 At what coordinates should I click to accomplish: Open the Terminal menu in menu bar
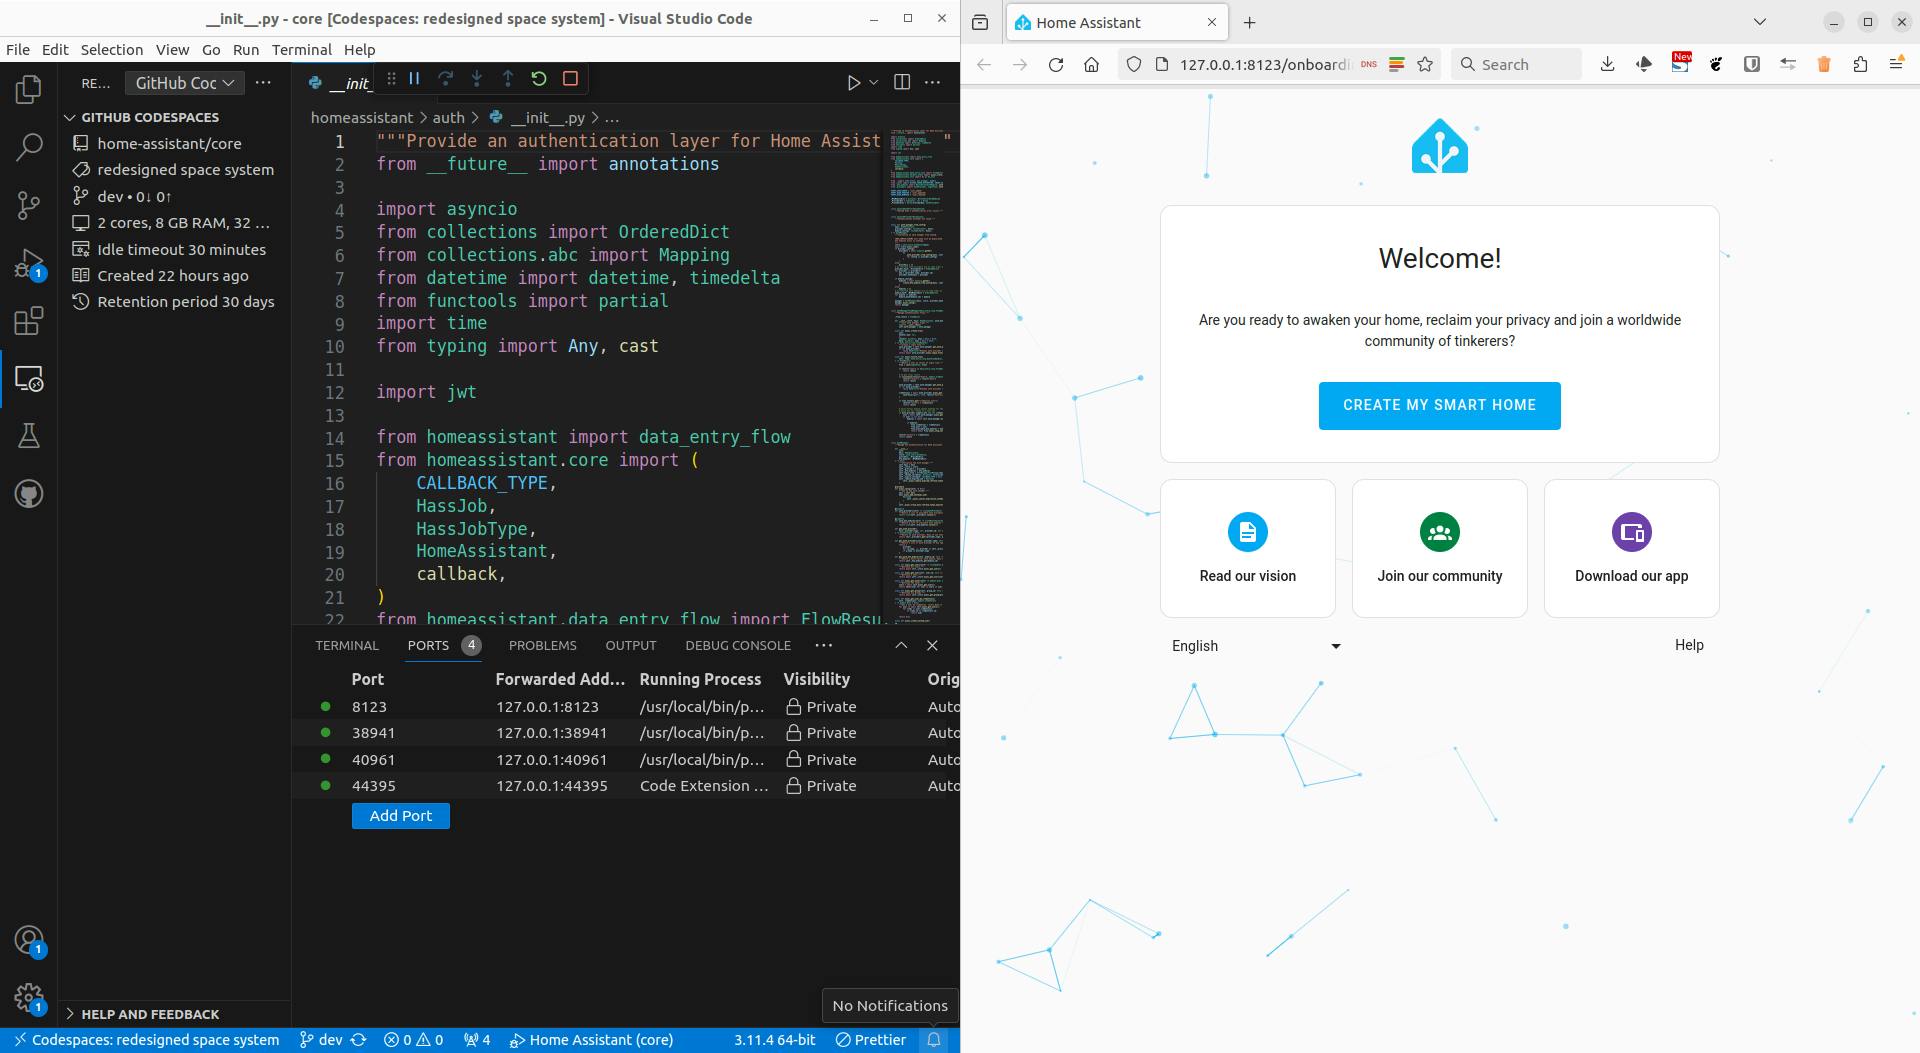coord(301,49)
